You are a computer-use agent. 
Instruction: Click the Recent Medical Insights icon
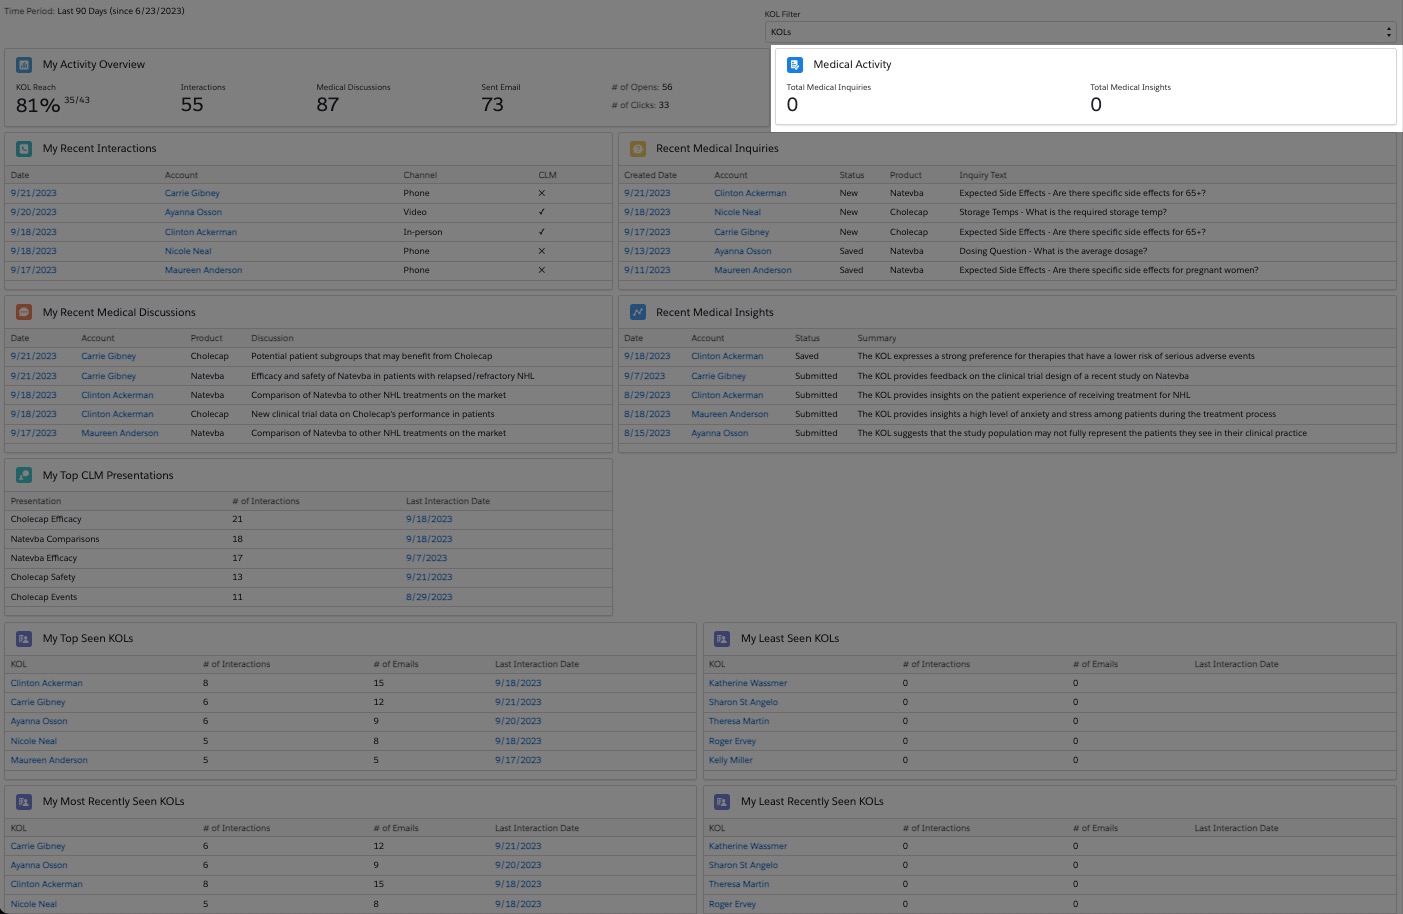click(x=638, y=313)
